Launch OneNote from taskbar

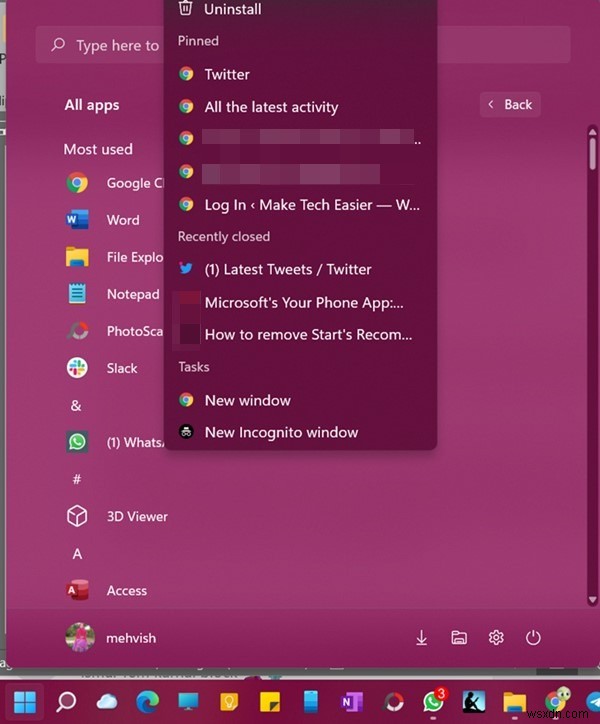tap(352, 702)
